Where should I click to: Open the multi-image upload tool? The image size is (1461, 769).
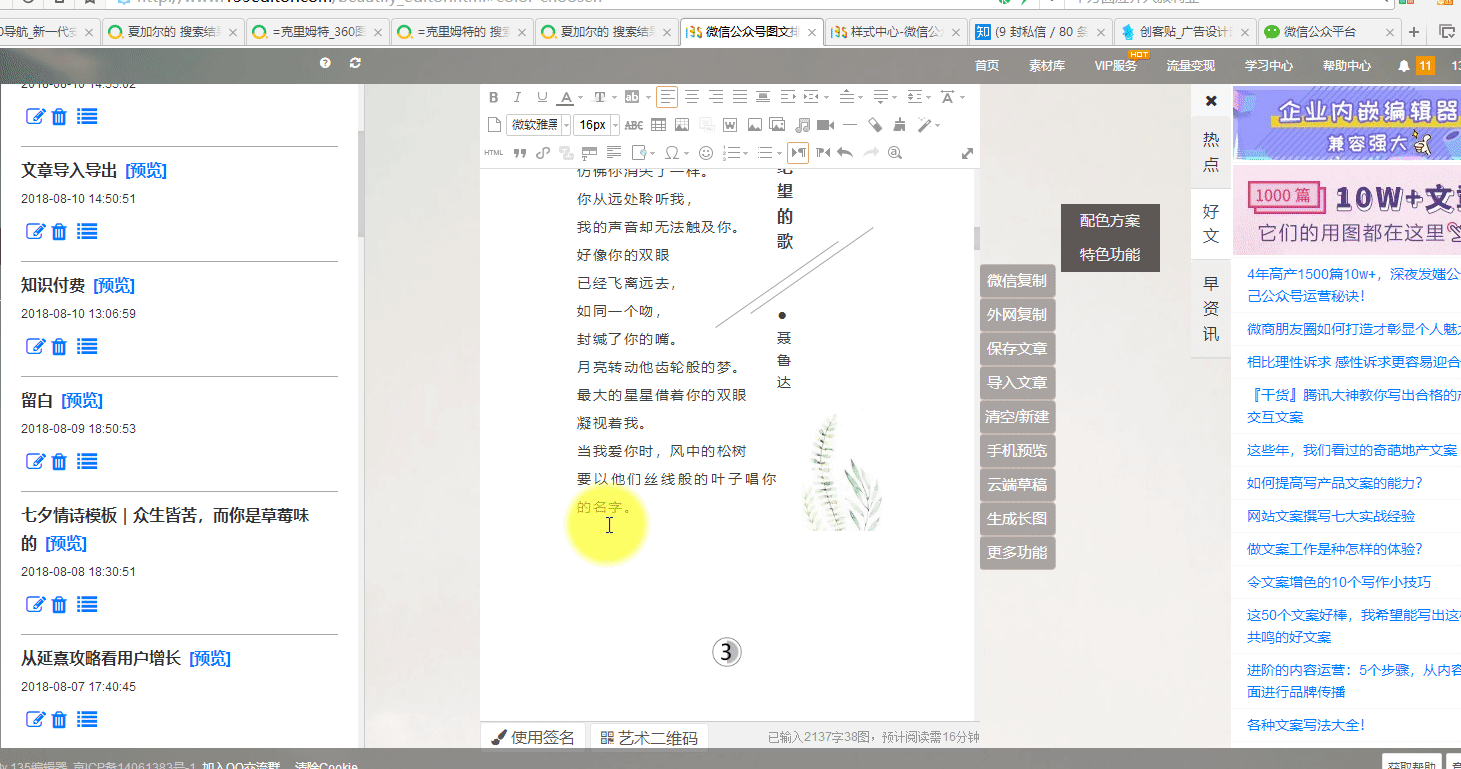[x=778, y=125]
